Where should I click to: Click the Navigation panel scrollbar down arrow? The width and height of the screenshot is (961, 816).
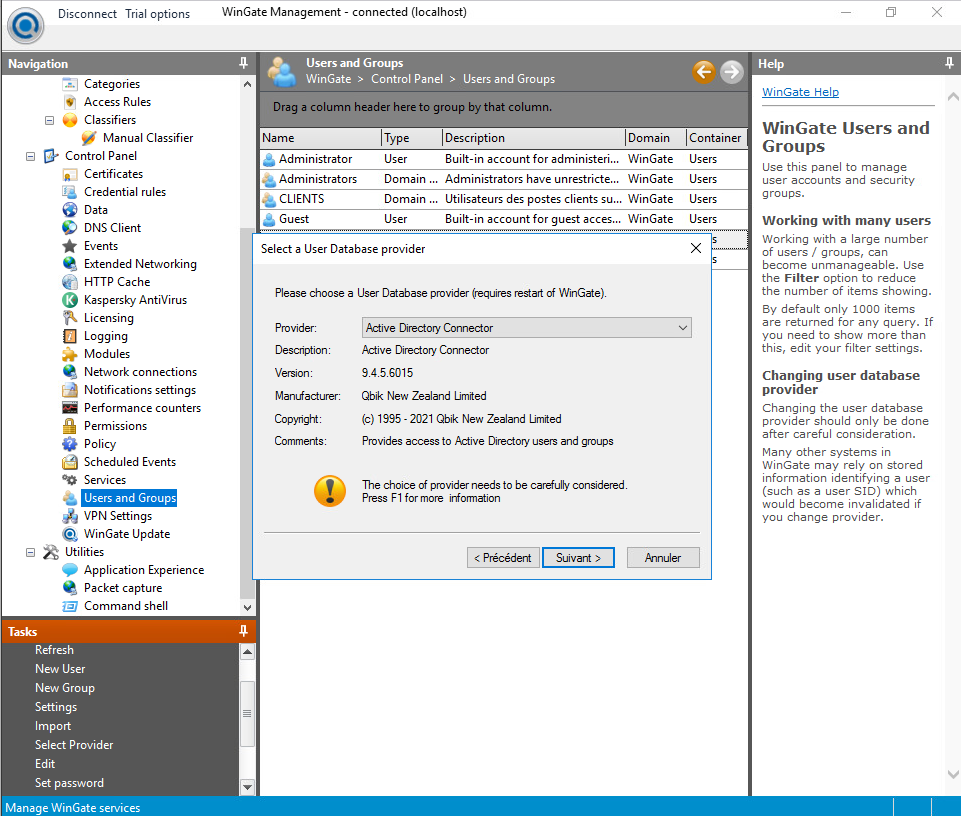(x=248, y=607)
